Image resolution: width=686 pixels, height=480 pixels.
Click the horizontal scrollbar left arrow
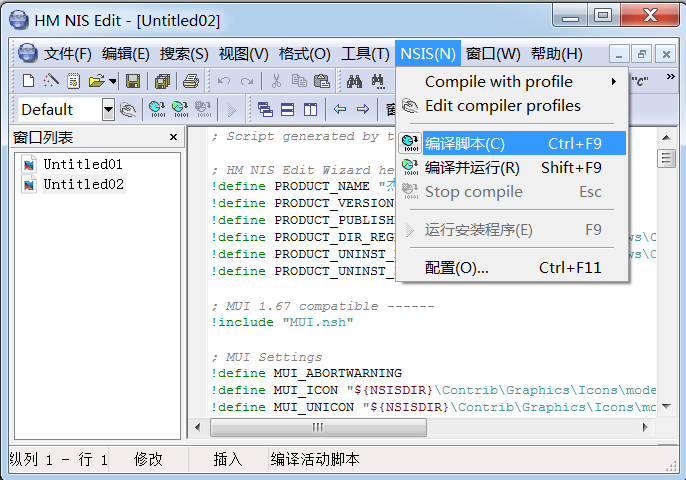pos(197,427)
